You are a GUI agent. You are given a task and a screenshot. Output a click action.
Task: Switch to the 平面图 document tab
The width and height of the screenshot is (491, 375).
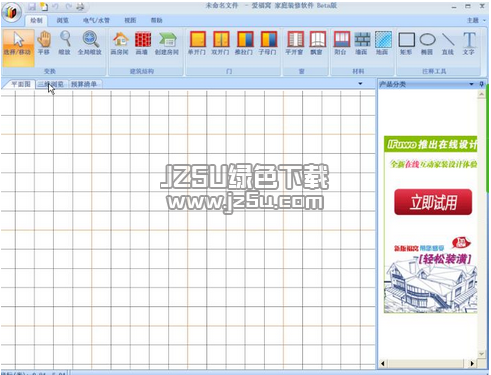point(20,84)
